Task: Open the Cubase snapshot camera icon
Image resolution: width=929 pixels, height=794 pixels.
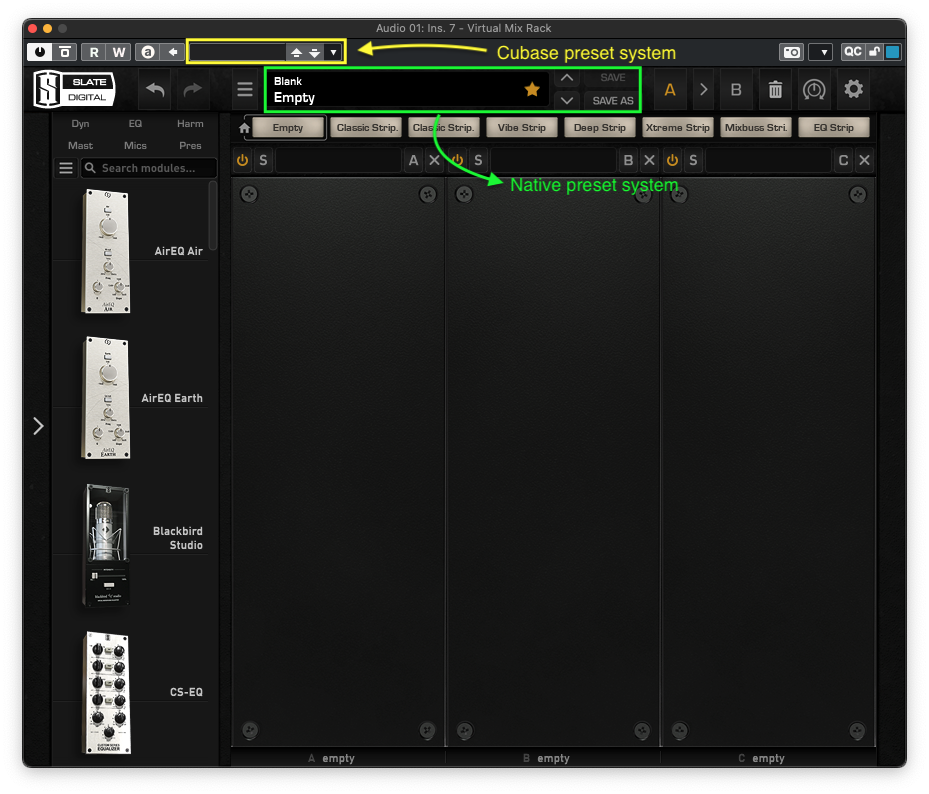Action: (x=791, y=52)
